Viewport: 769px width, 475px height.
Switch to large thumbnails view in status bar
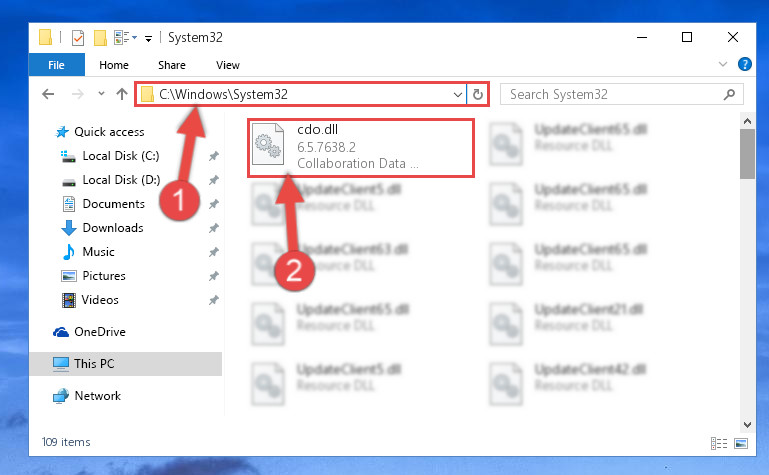tap(741, 443)
